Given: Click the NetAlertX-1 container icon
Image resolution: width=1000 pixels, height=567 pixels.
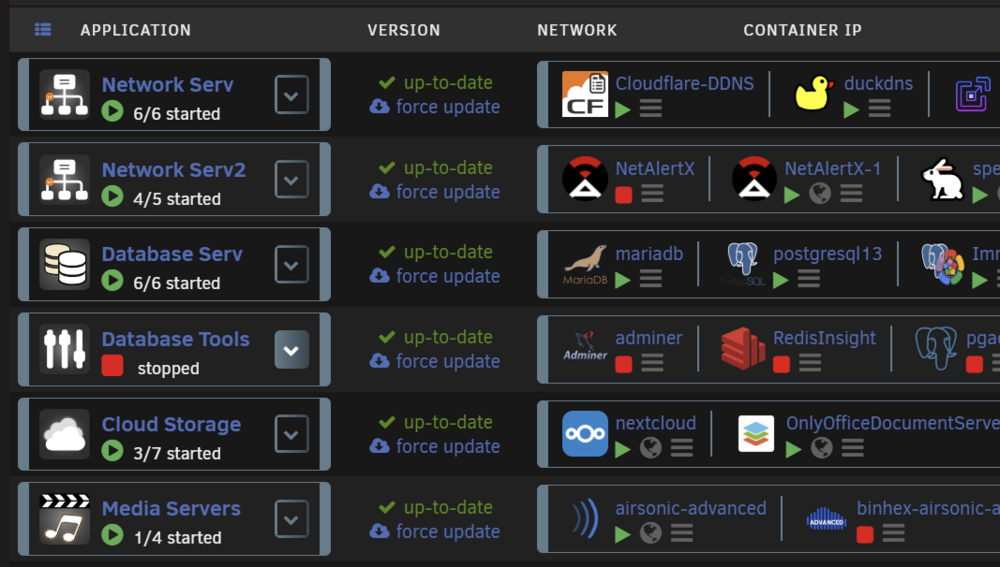Looking at the screenshot, I should (x=754, y=179).
